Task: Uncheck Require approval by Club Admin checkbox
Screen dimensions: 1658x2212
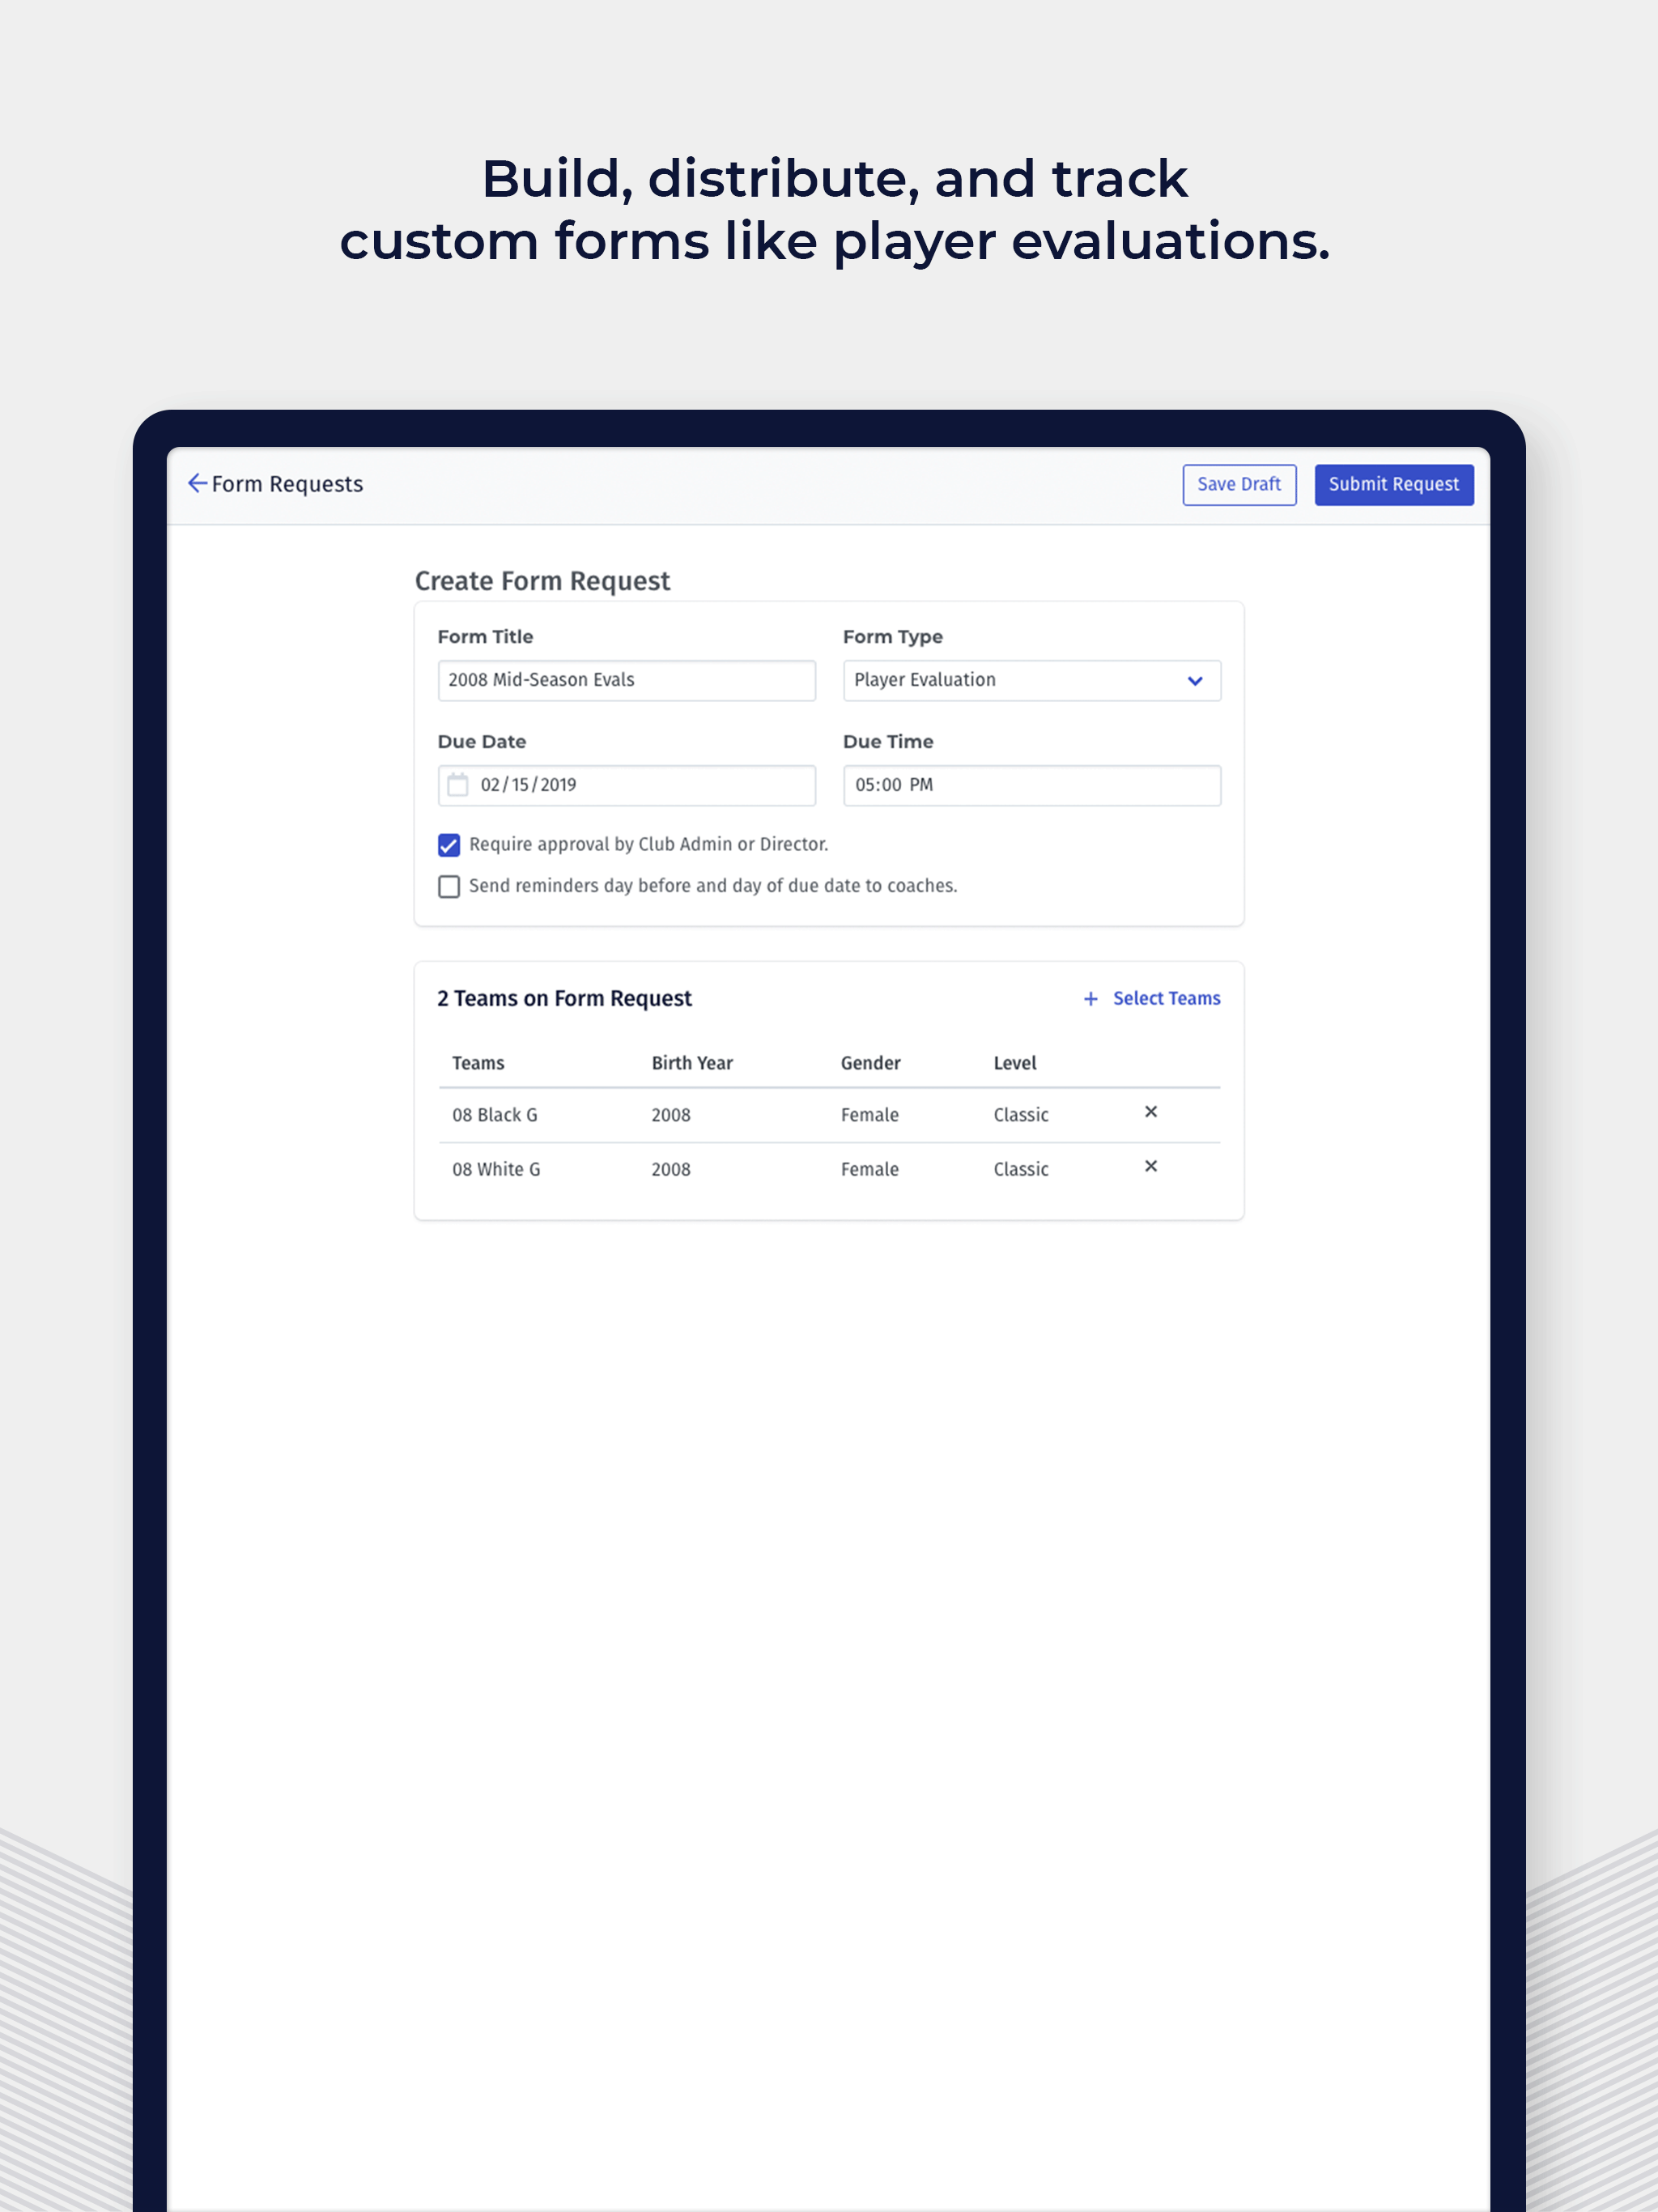Action: coord(449,845)
